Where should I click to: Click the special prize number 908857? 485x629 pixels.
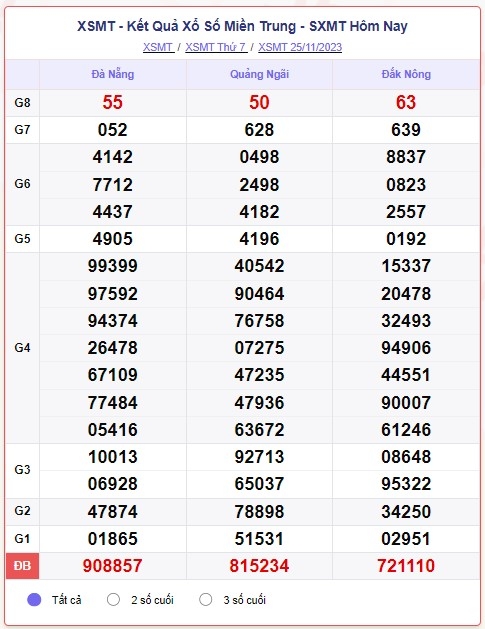click(113, 566)
